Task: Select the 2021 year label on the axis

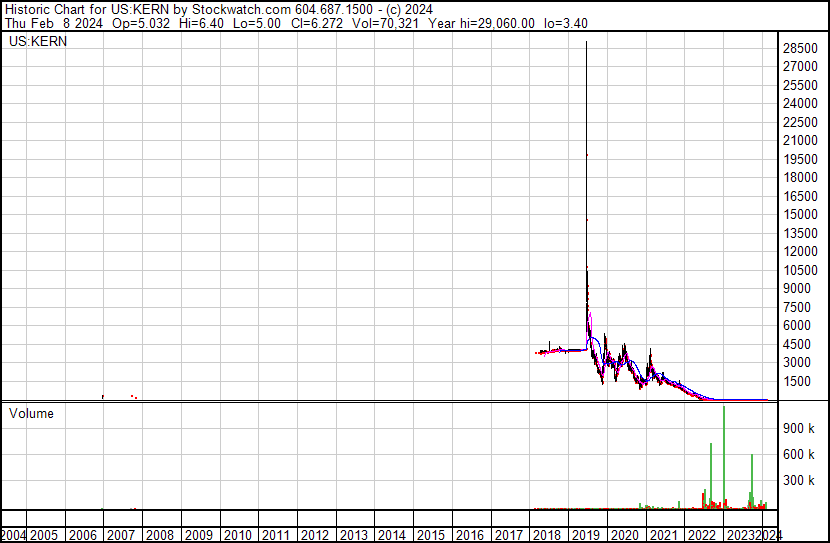Action: (663, 535)
